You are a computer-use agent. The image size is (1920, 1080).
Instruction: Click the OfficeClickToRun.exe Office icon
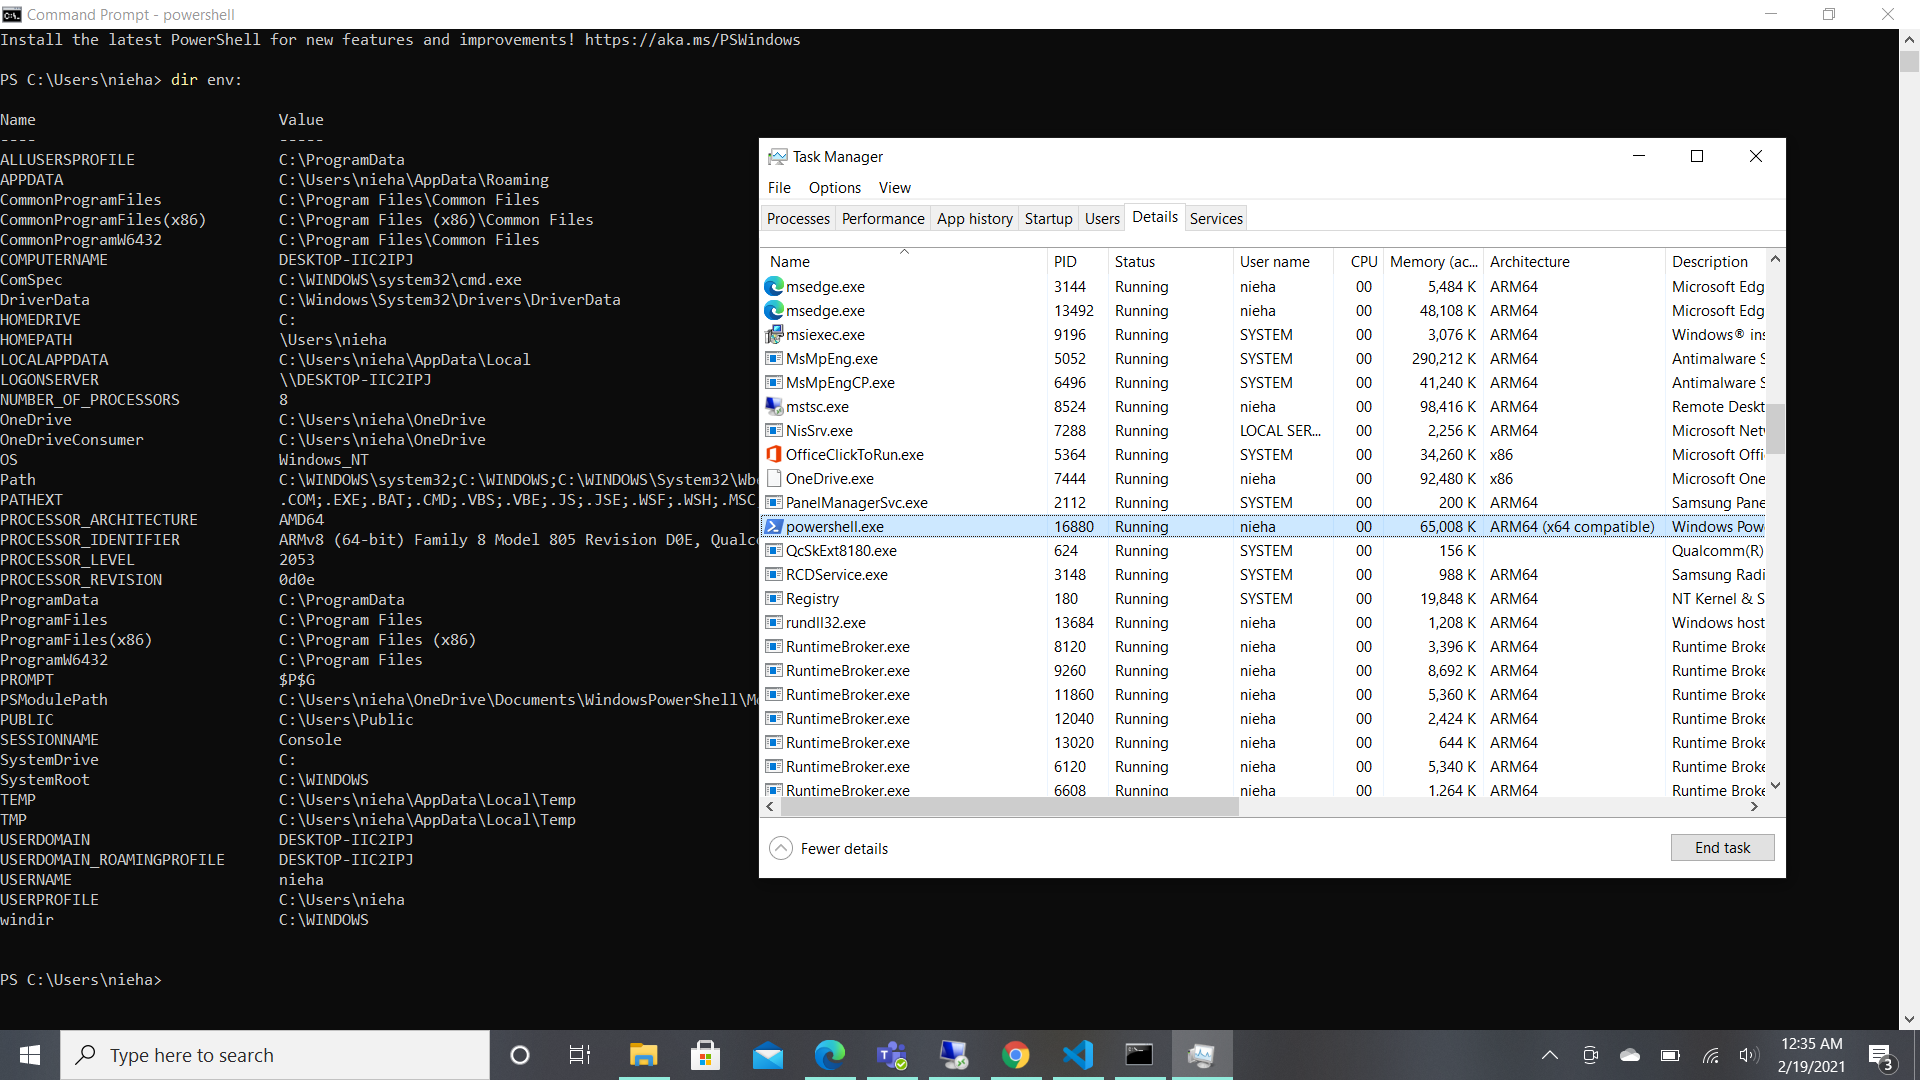pos(773,455)
